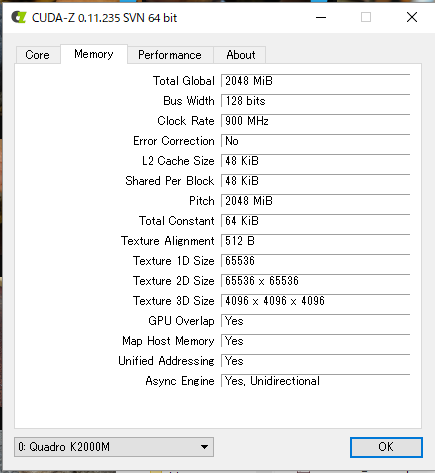Click the Texture 3D Size label
Viewport: 435px width, 473px height.
pyautogui.click(x=174, y=301)
